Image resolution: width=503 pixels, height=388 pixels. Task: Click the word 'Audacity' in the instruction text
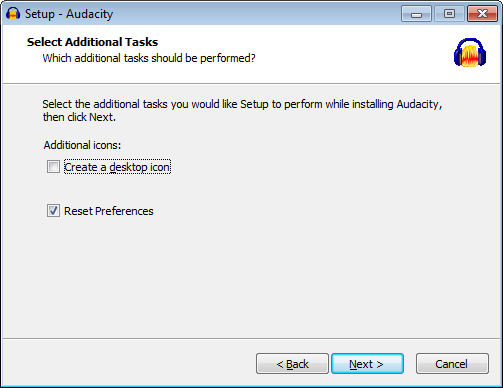click(418, 104)
